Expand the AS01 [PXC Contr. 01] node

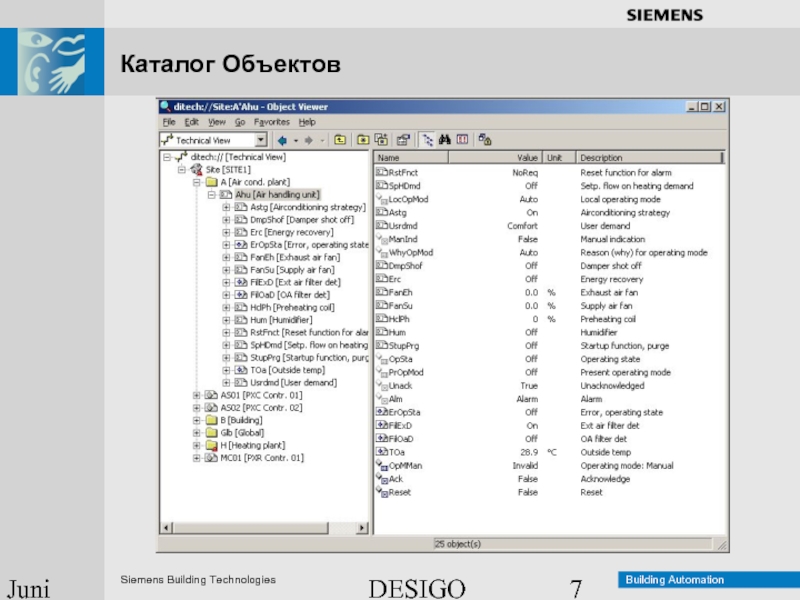click(196, 395)
